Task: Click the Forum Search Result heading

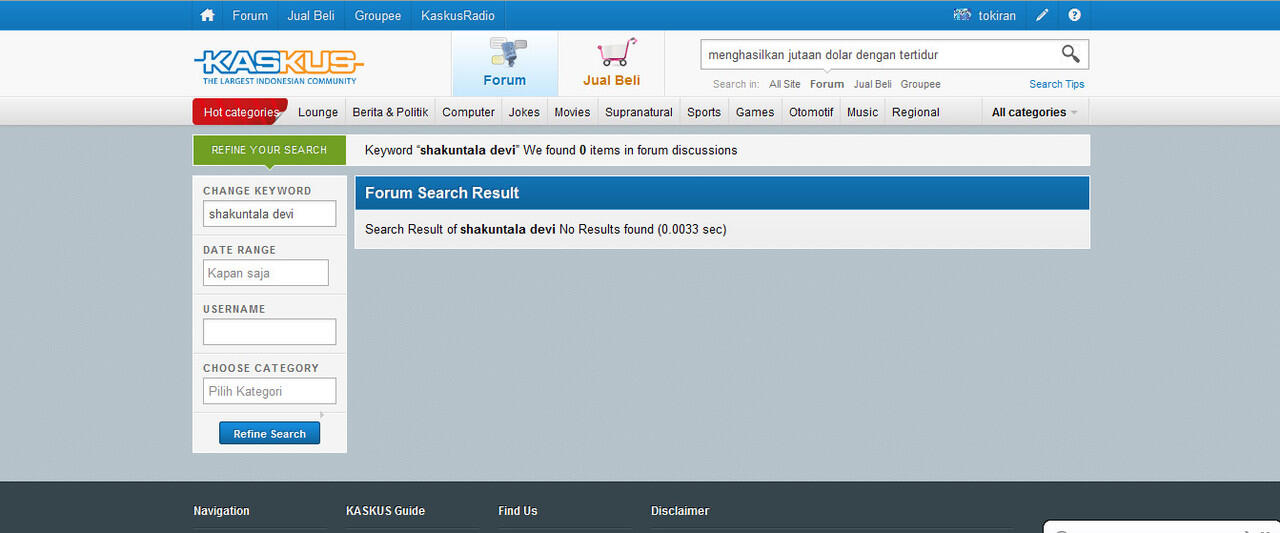Action: tap(442, 193)
